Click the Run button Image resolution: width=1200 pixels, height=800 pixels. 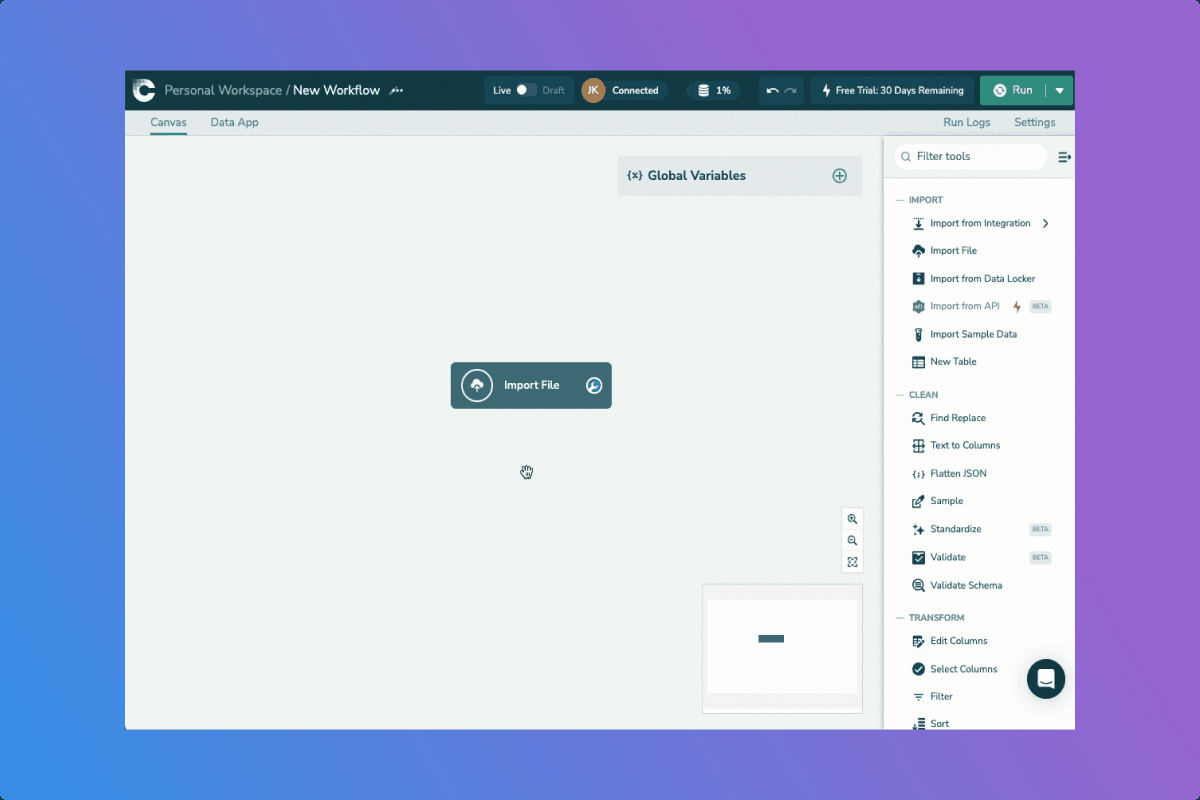coord(1013,90)
